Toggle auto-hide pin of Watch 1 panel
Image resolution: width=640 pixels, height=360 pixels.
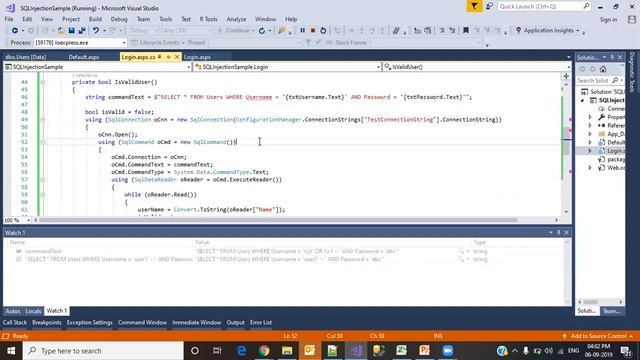558,232
